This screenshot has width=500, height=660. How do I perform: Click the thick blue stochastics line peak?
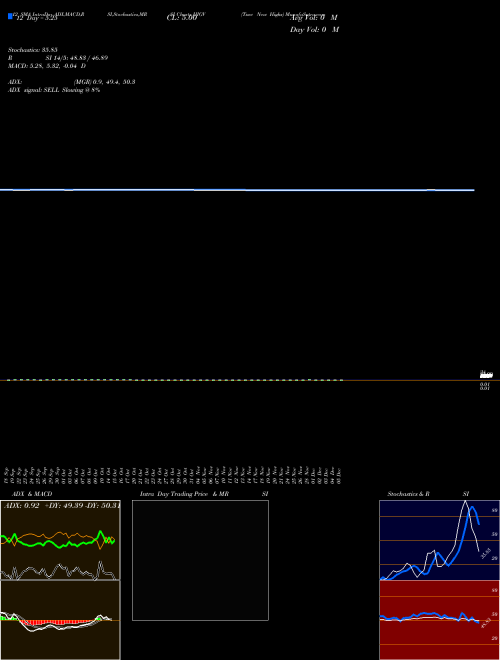(473, 509)
